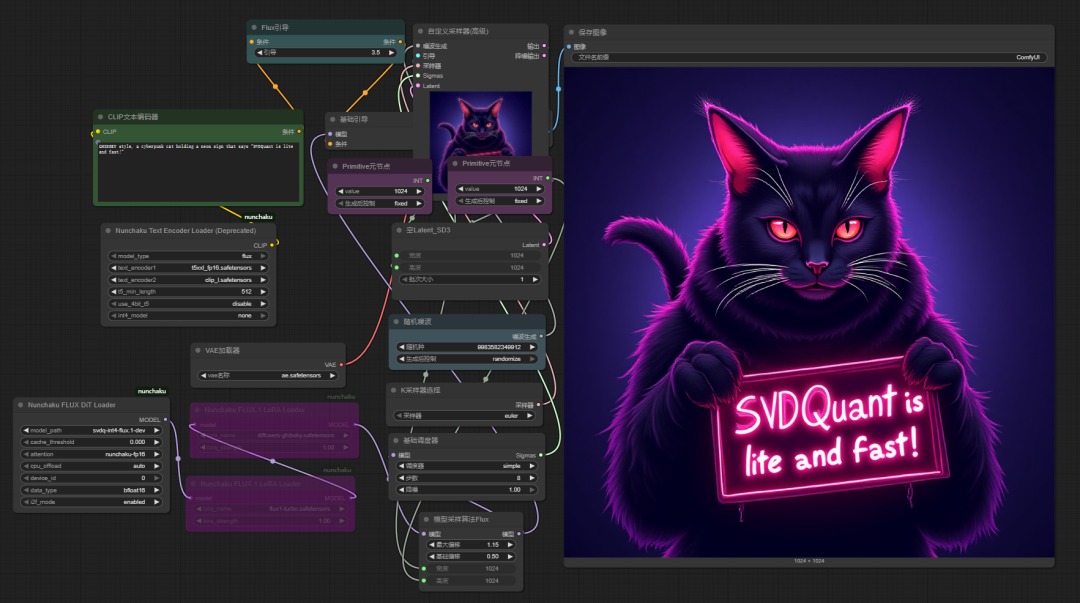Click the Latent output port on 空Latent_SD3
1080x603 pixels.
click(544, 245)
